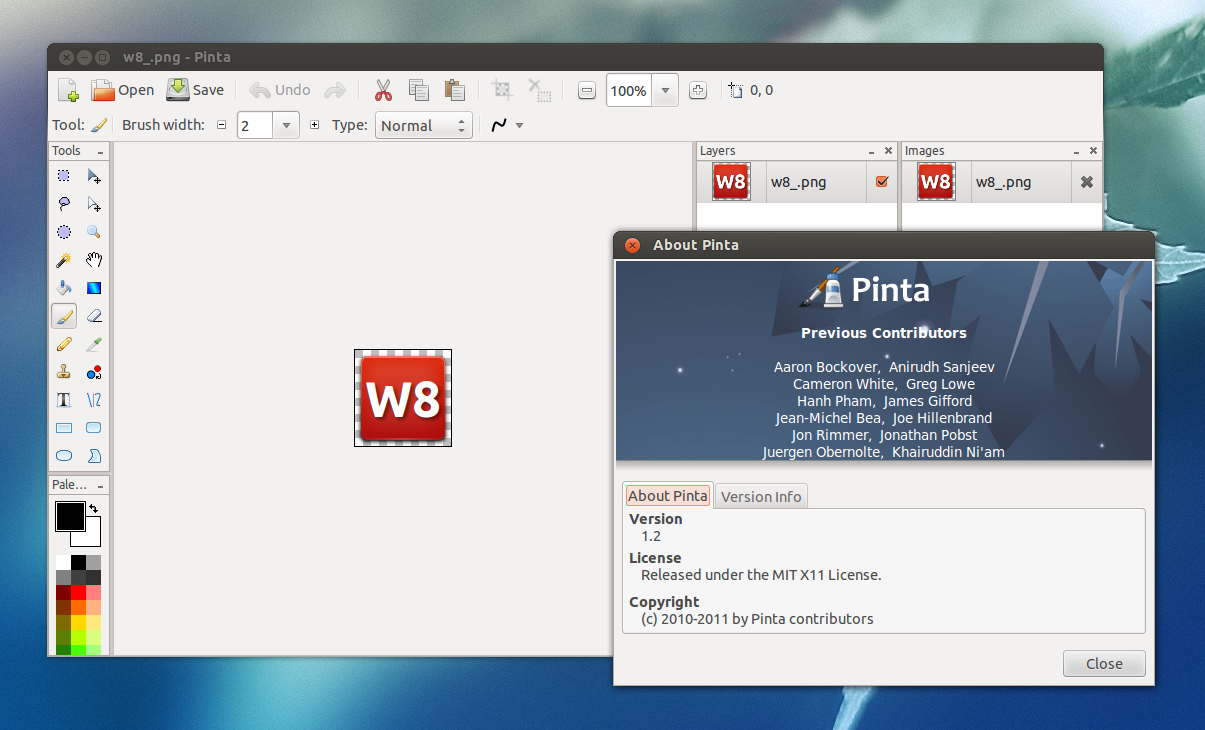1205x730 pixels.
Task: Select the Paint Bucket tool
Action: click(64, 287)
